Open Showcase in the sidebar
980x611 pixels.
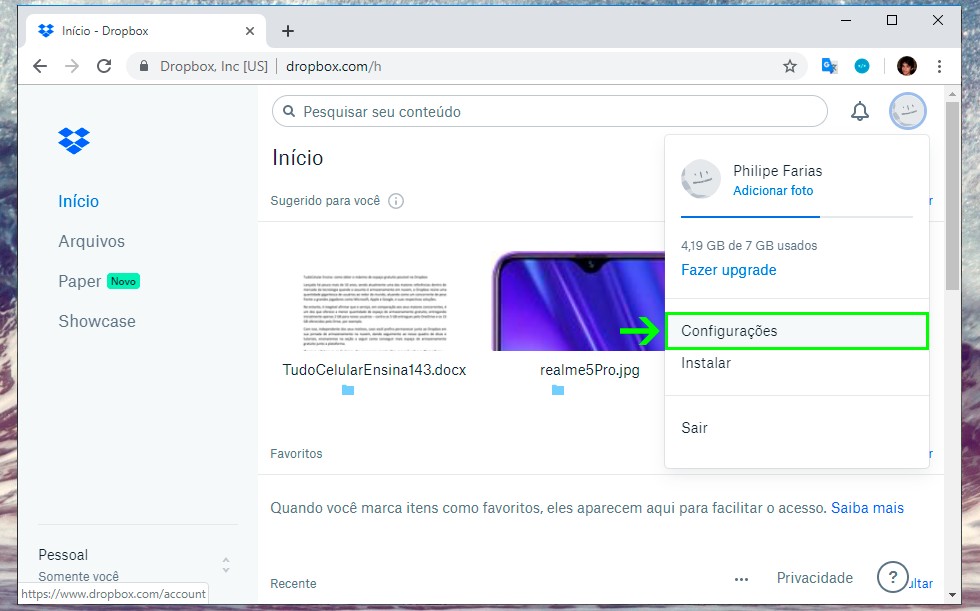click(97, 321)
